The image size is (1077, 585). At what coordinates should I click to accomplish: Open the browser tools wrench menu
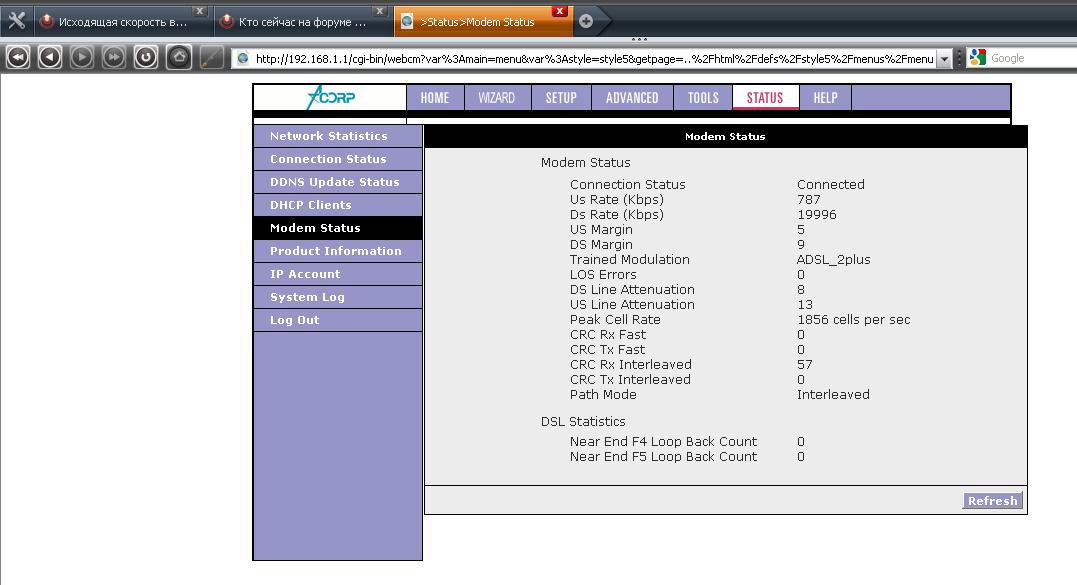[16, 21]
